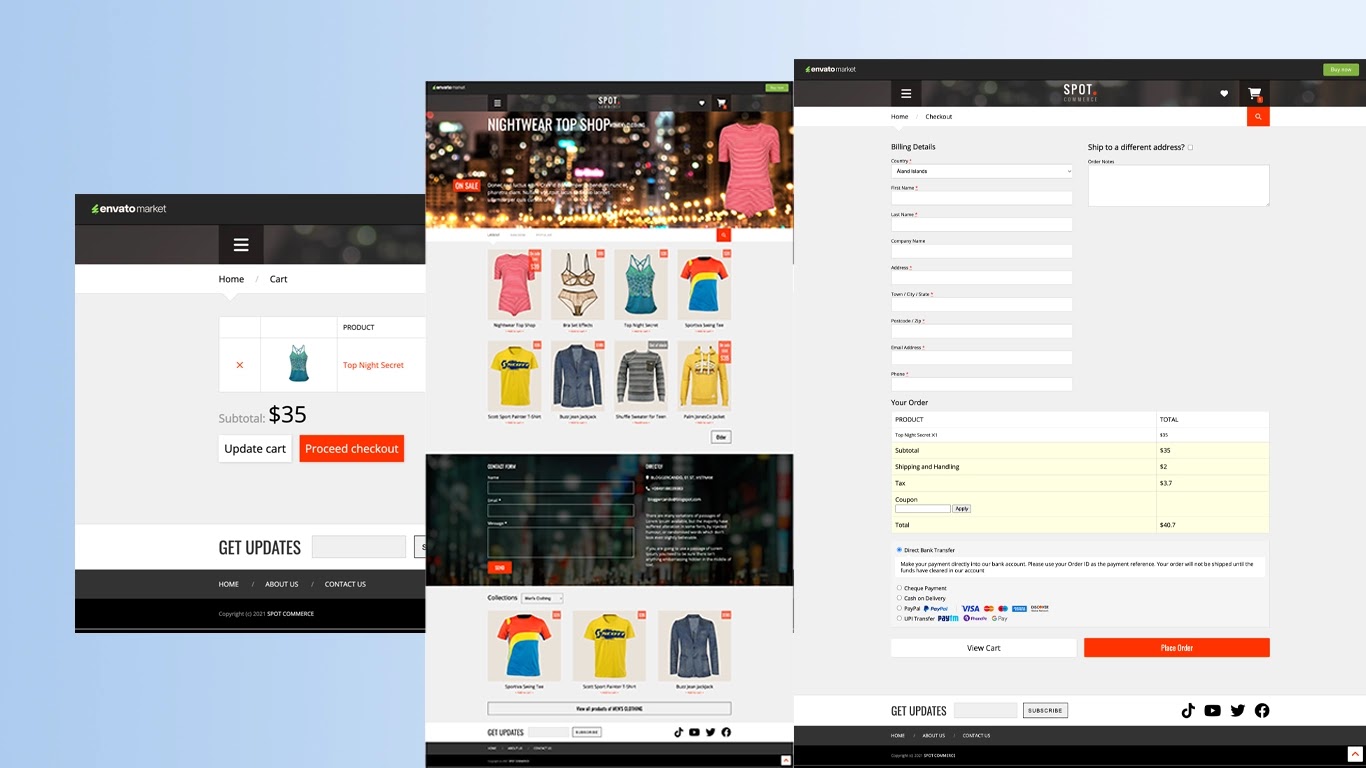Click into the Order Notes text area
This screenshot has height=768, width=1366.
(1178, 186)
